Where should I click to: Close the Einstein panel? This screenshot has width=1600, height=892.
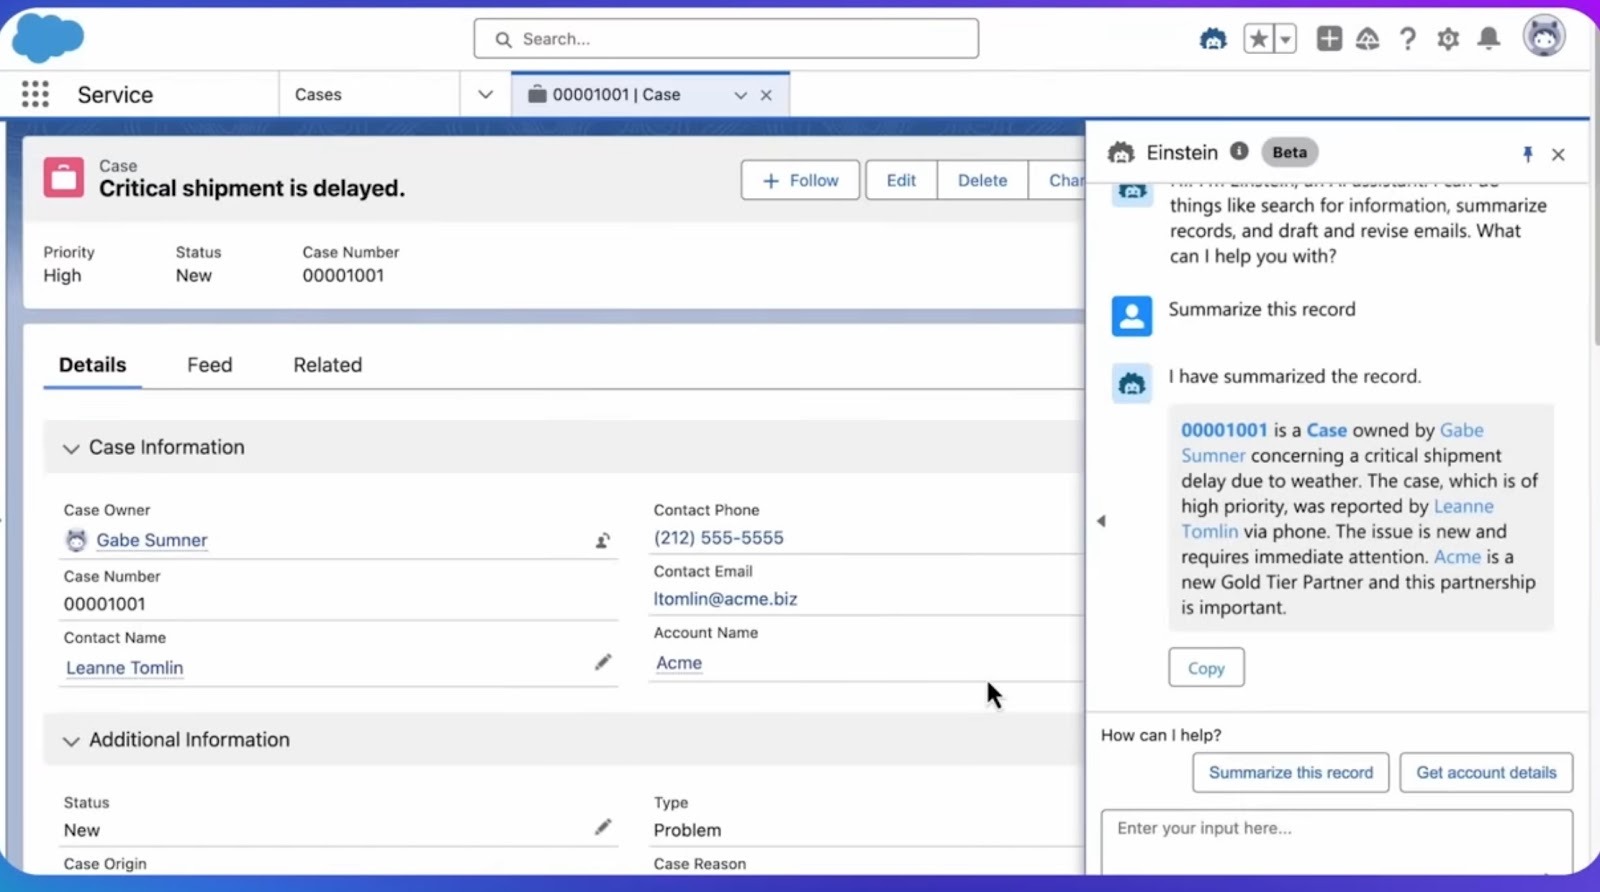[1558, 154]
